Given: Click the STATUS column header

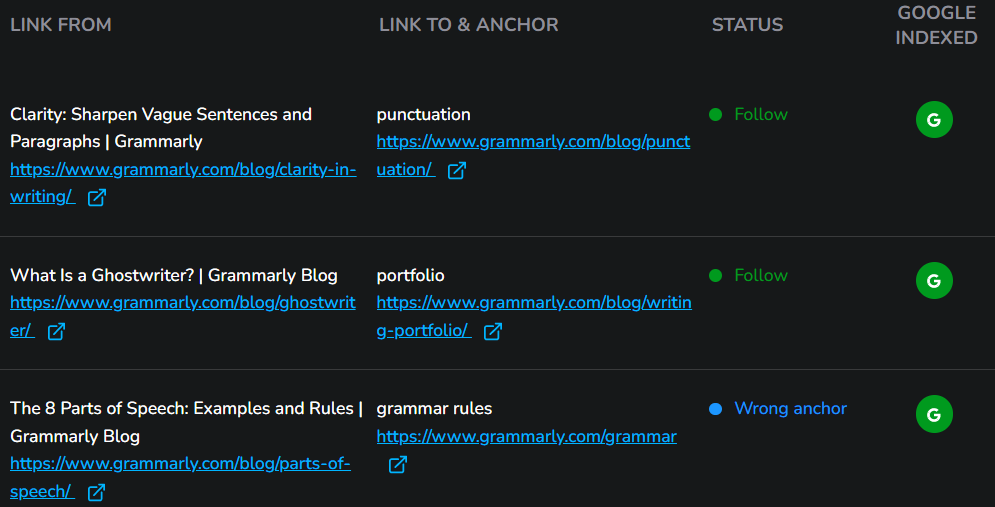Looking at the screenshot, I should (748, 25).
